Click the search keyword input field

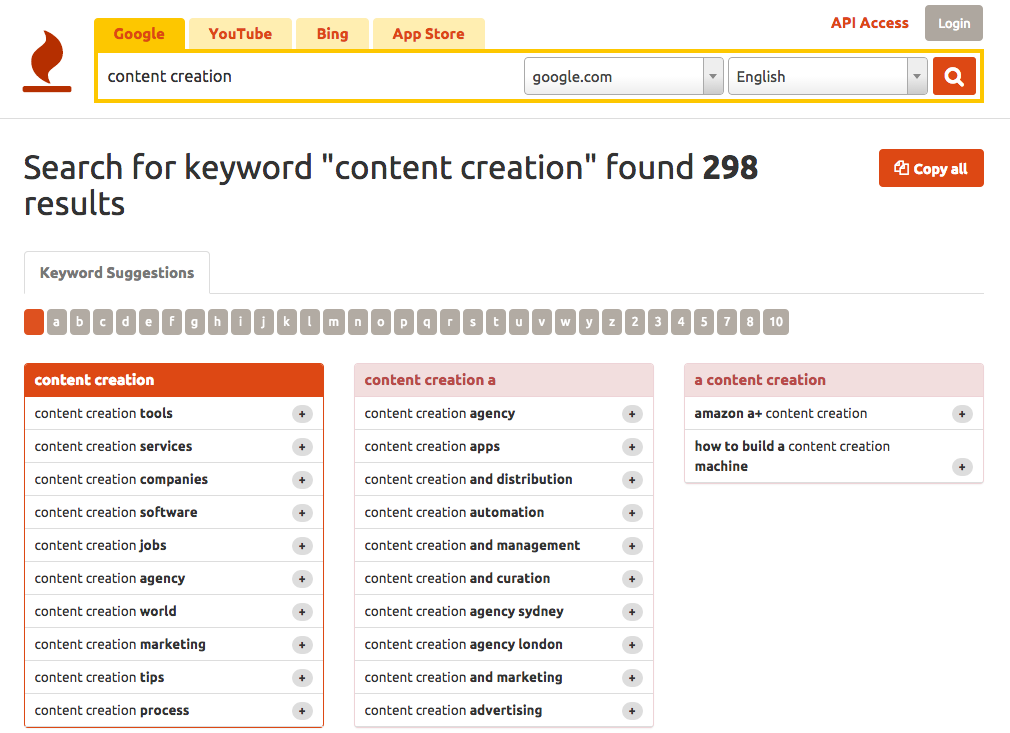pos(309,76)
